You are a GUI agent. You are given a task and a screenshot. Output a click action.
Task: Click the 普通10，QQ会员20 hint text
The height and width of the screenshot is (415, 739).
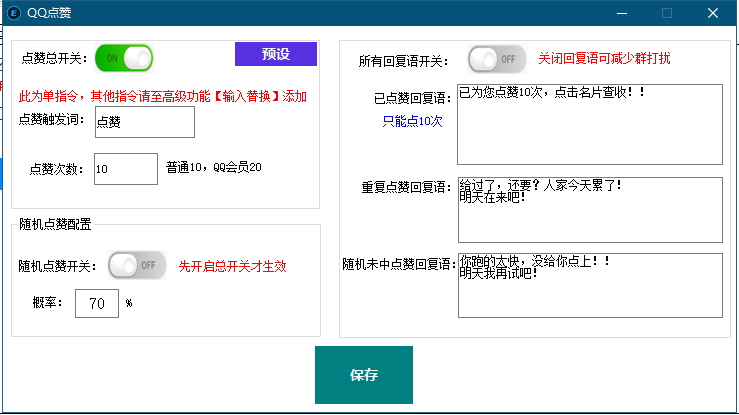(x=214, y=167)
